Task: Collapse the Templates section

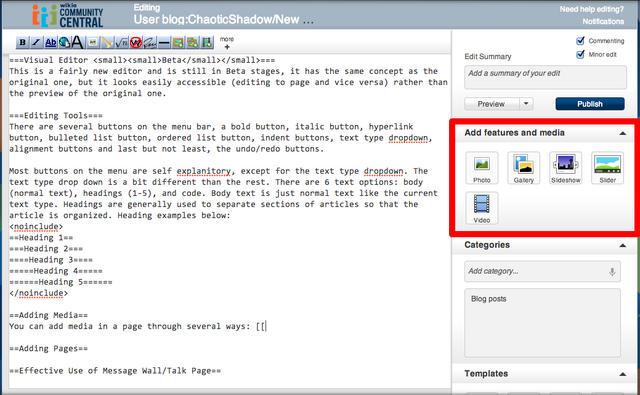Action: click(x=622, y=374)
